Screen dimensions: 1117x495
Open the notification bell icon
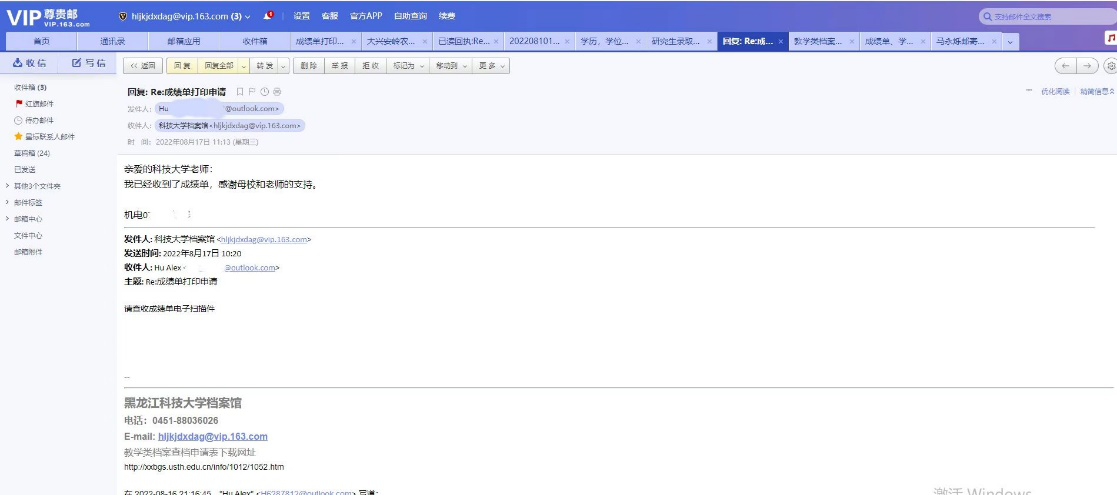pos(268,16)
